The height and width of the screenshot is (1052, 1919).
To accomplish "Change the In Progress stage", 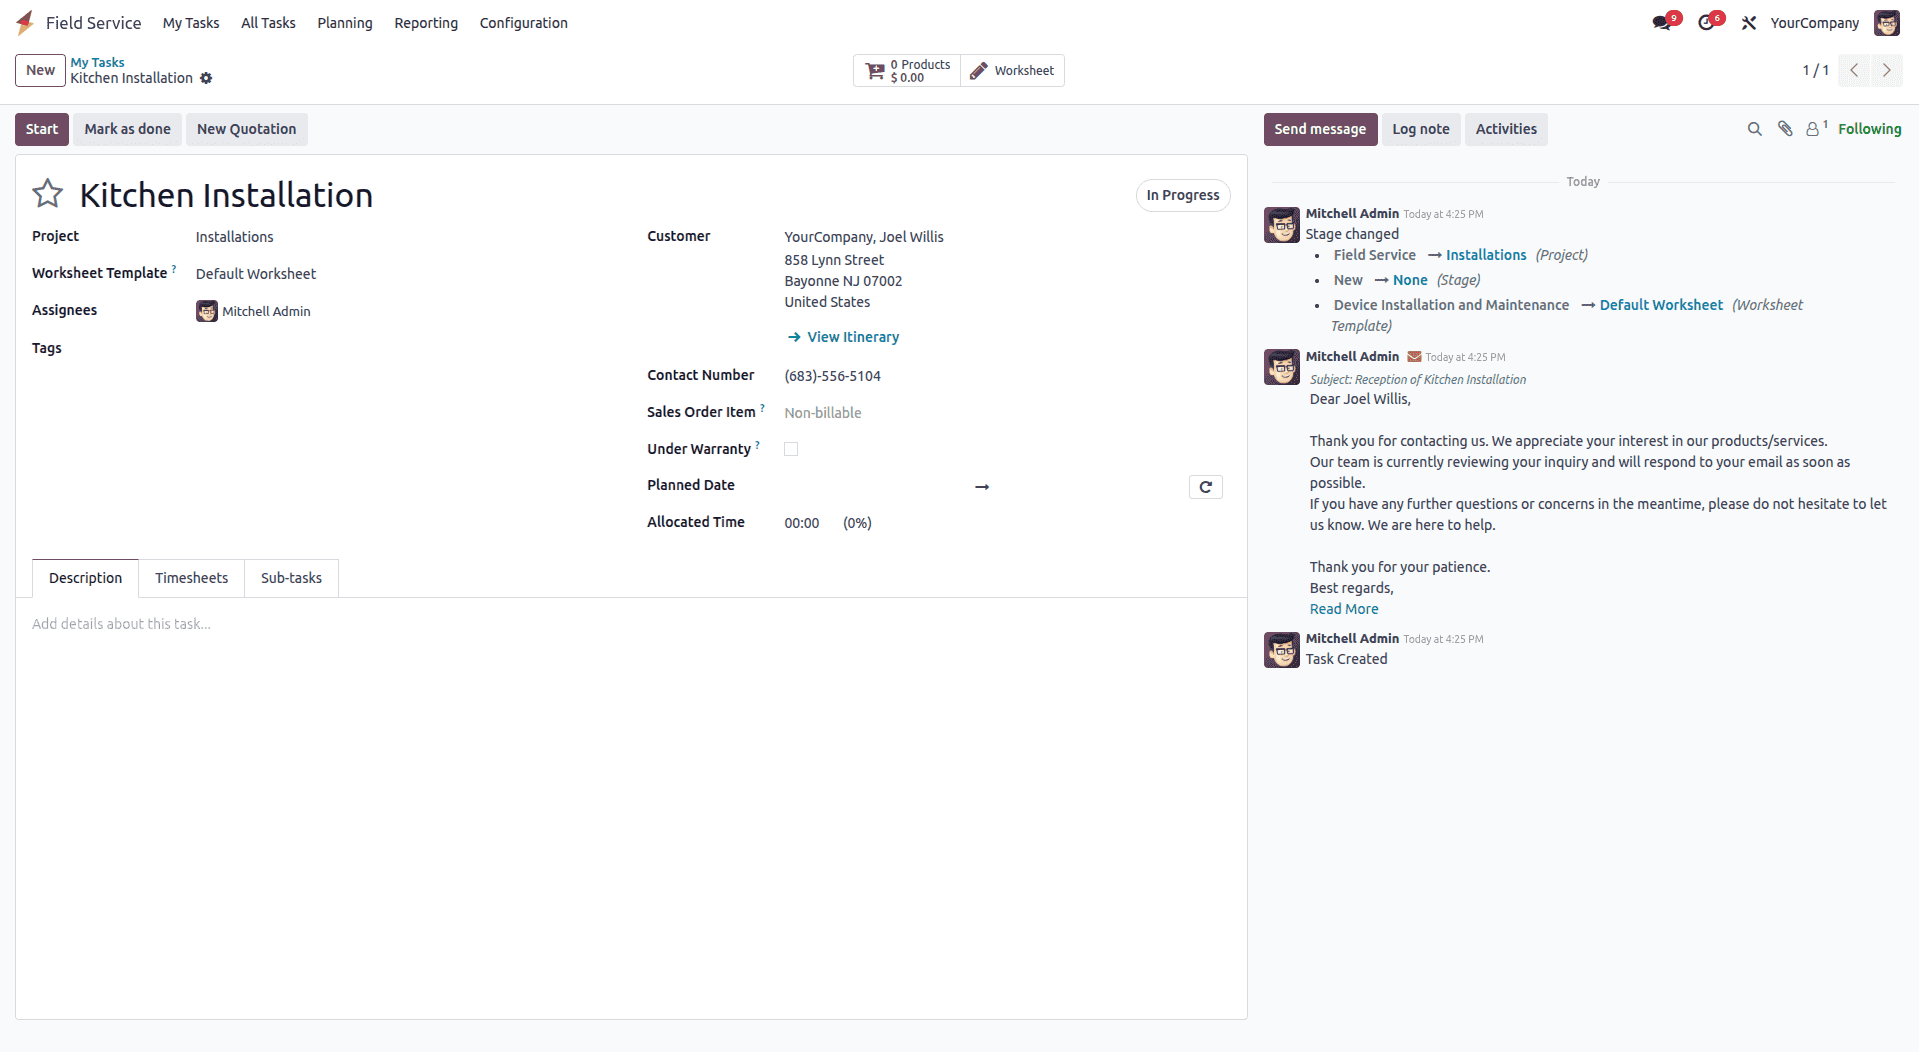I will (x=1182, y=195).
